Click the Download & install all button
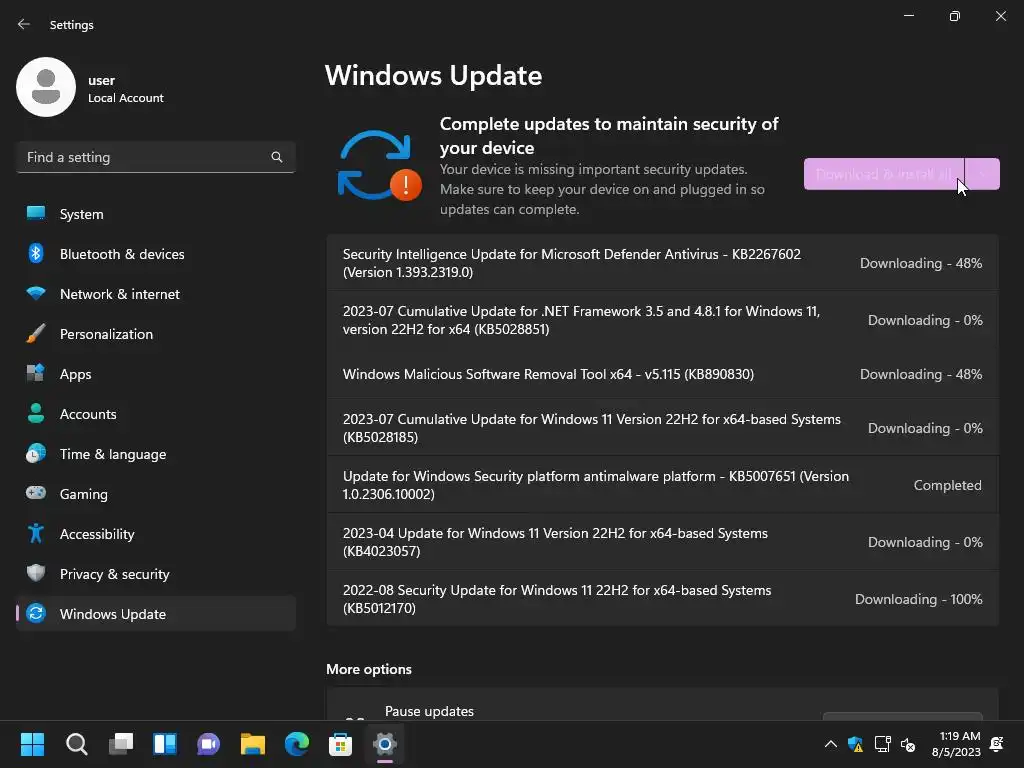The height and width of the screenshot is (768, 1024). 884,174
